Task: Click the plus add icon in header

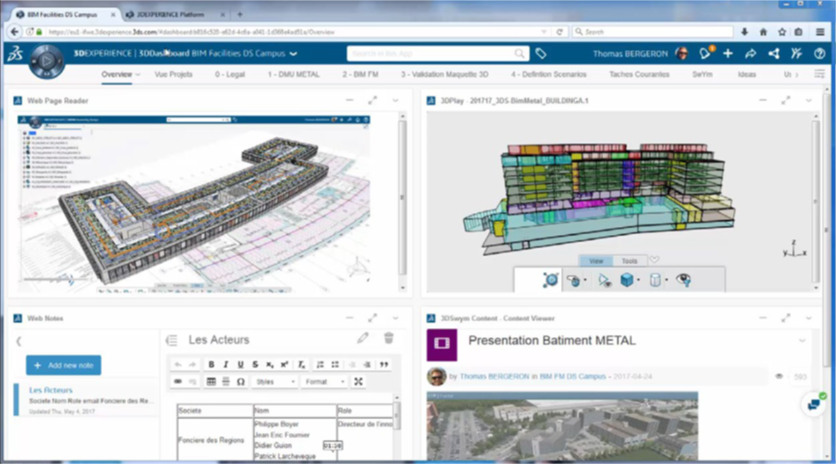Action: (x=728, y=53)
